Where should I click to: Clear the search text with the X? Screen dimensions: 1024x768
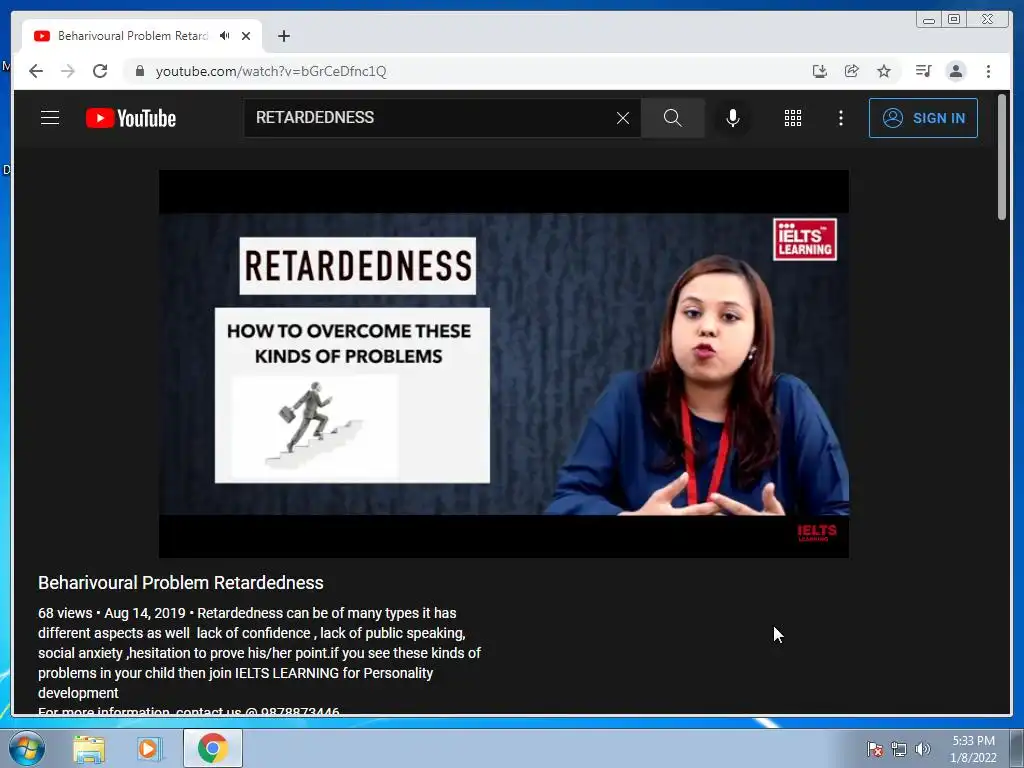click(623, 118)
